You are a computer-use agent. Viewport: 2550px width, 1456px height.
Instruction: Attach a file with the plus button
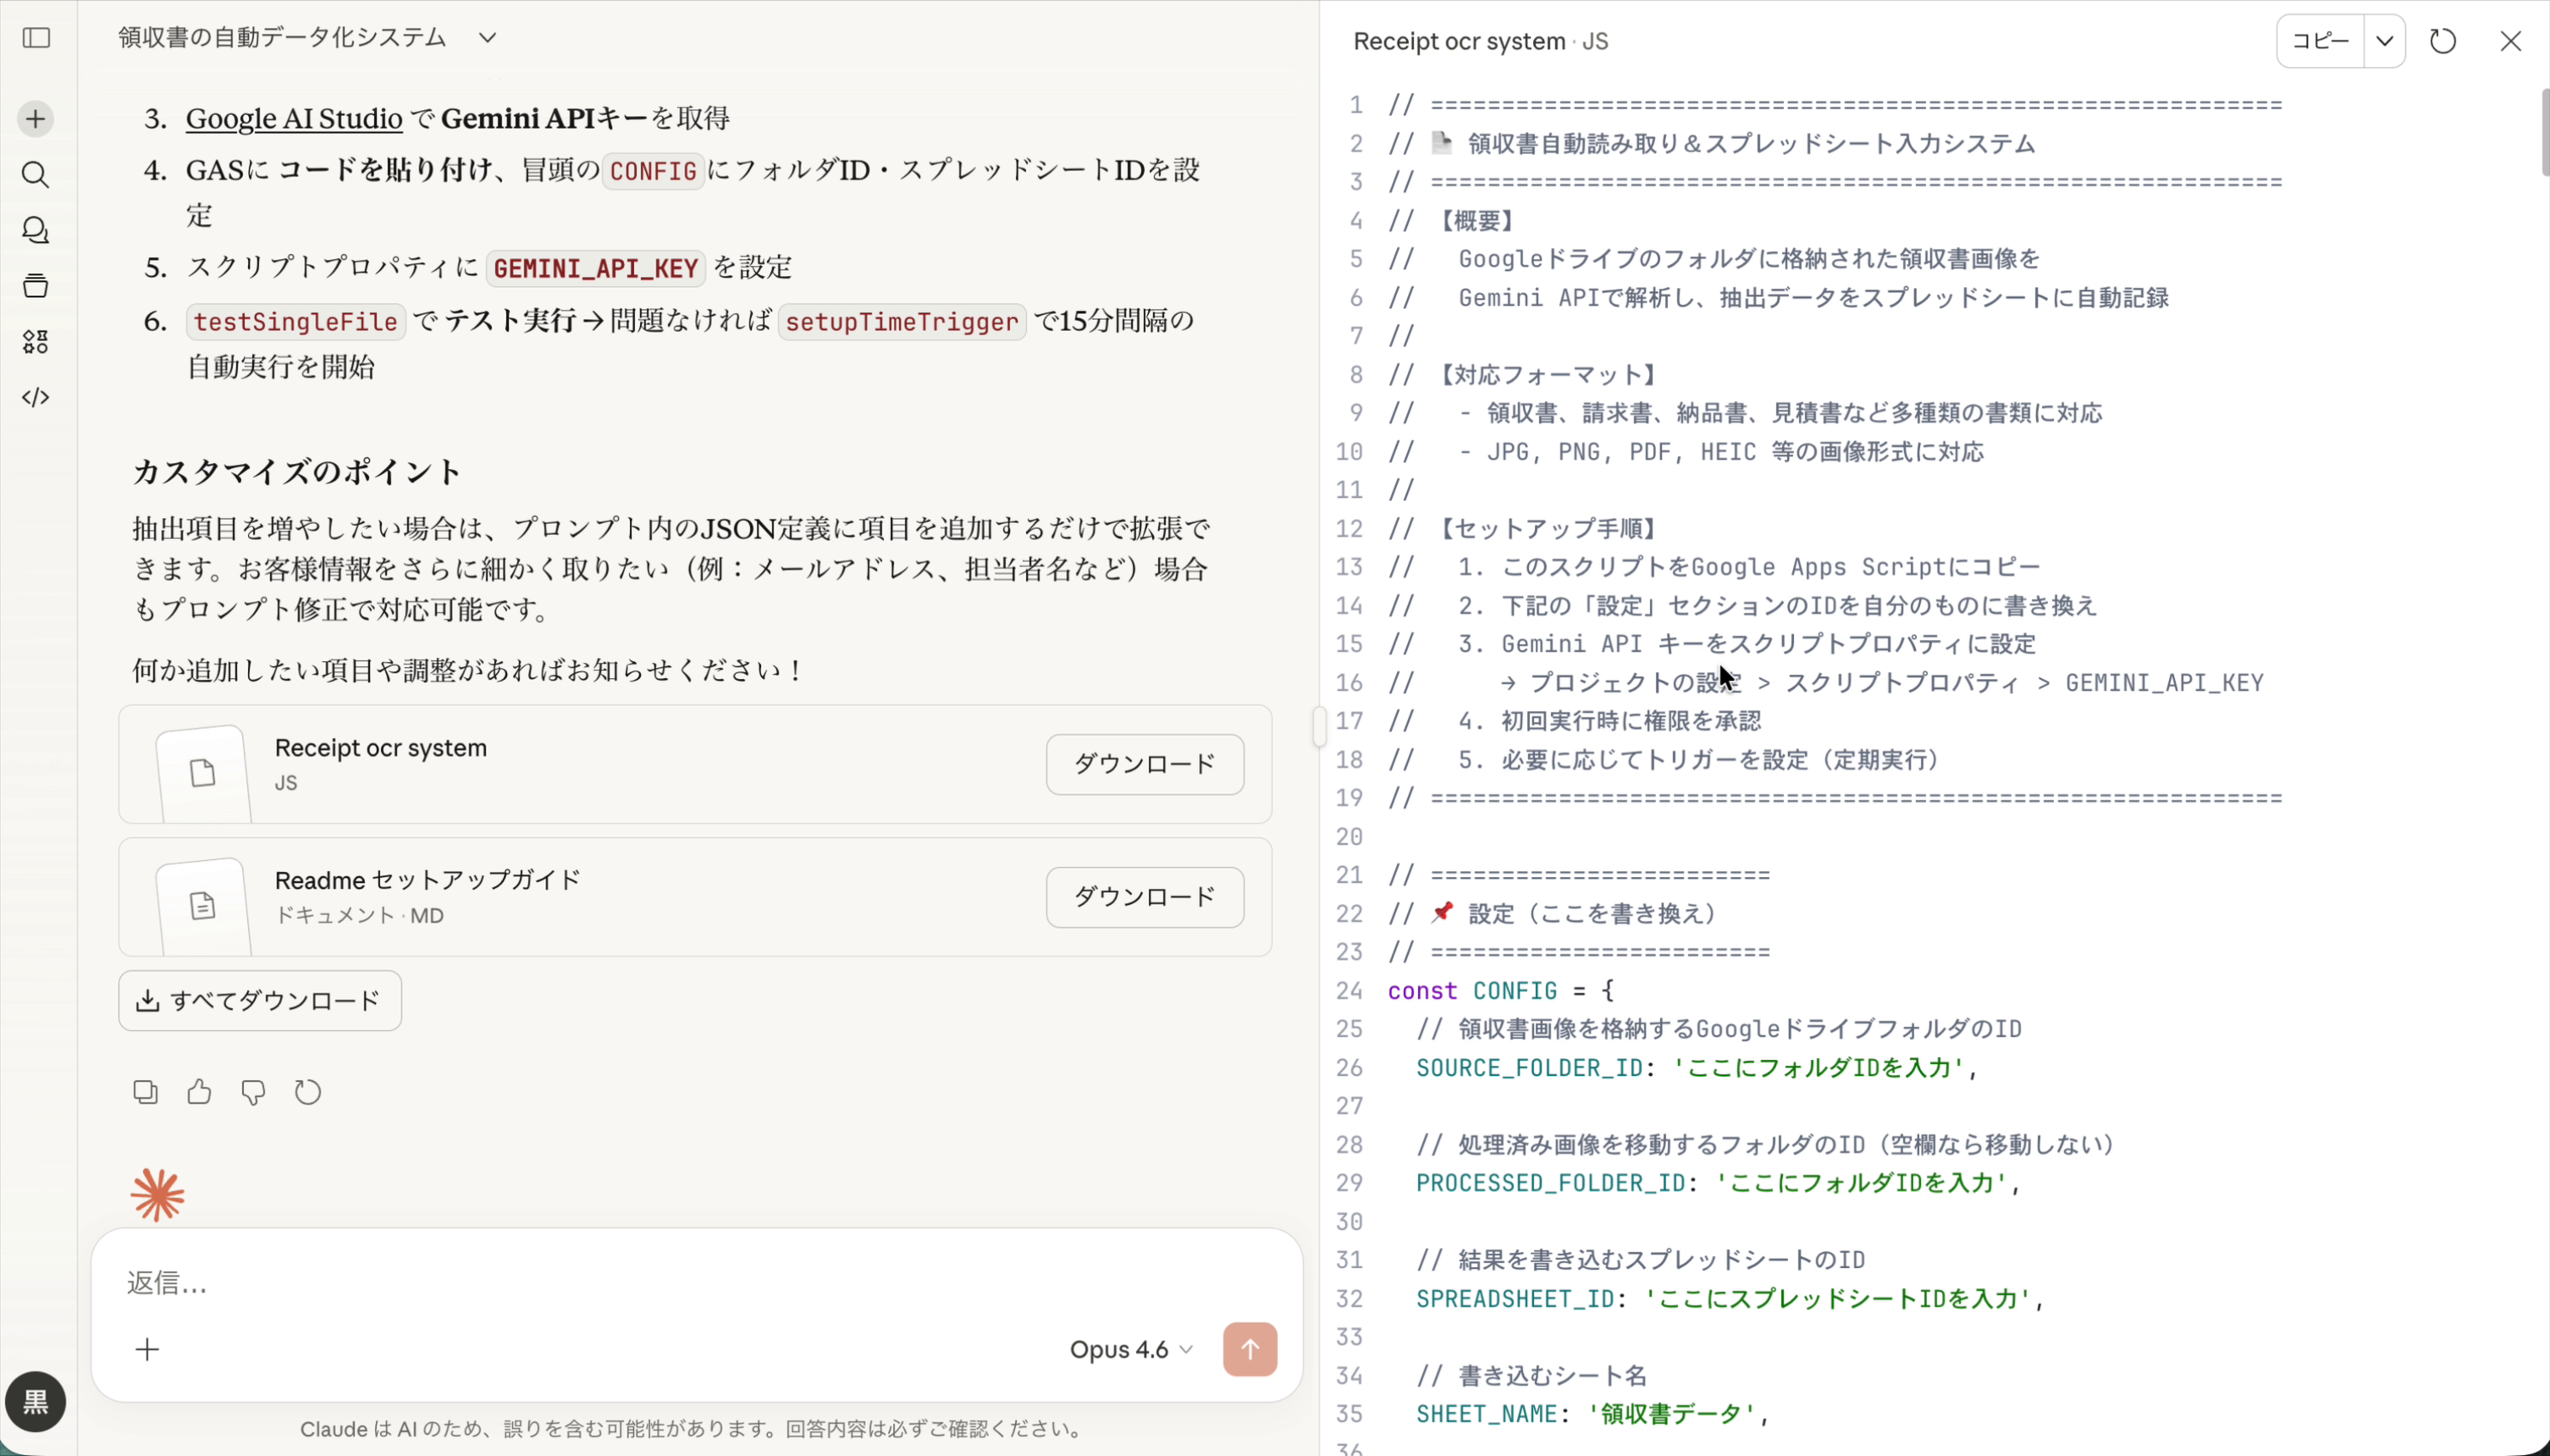147,1349
